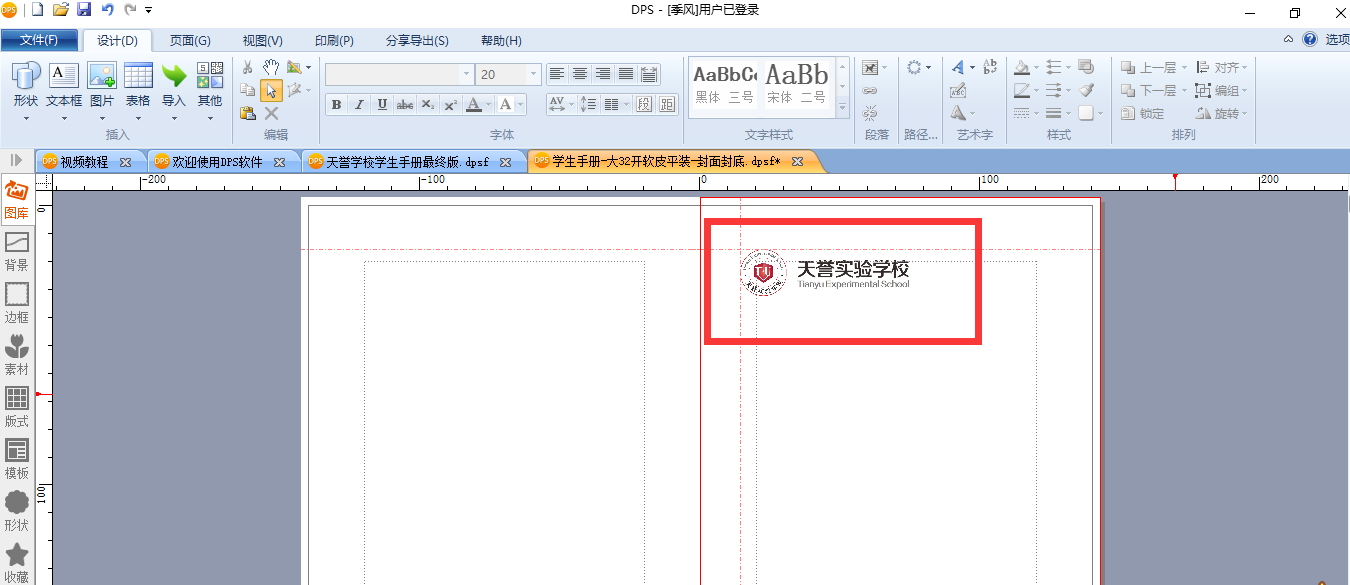The width and height of the screenshot is (1350, 585).
Task: Insert a 表格 table
Action: pos(138,84)
